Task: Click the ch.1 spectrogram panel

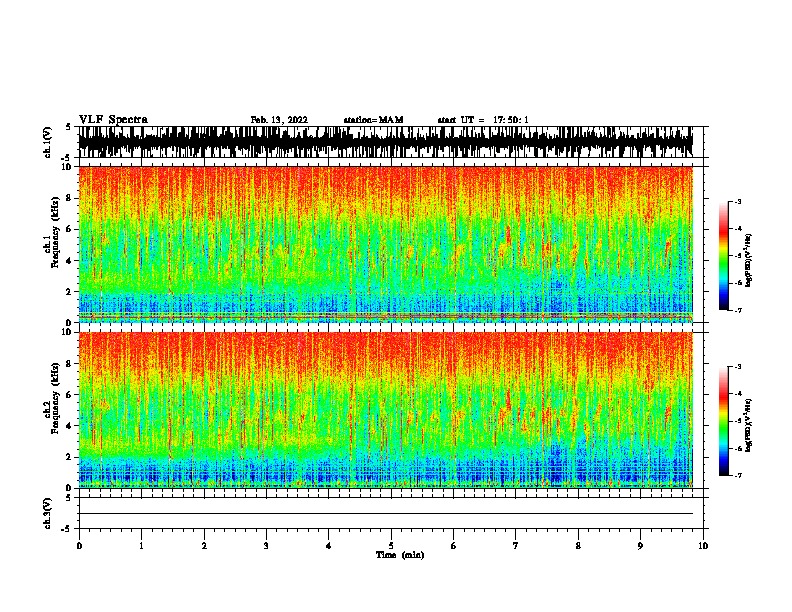Action: point(385,244)
